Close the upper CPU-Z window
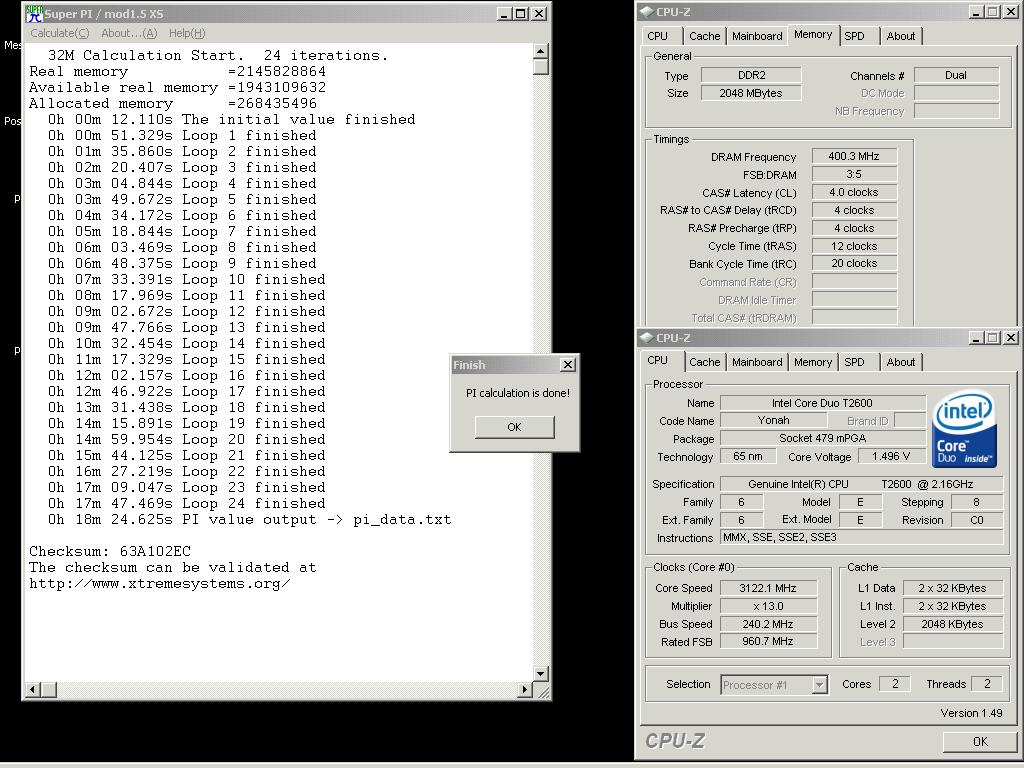 [x=1011, y=12]
